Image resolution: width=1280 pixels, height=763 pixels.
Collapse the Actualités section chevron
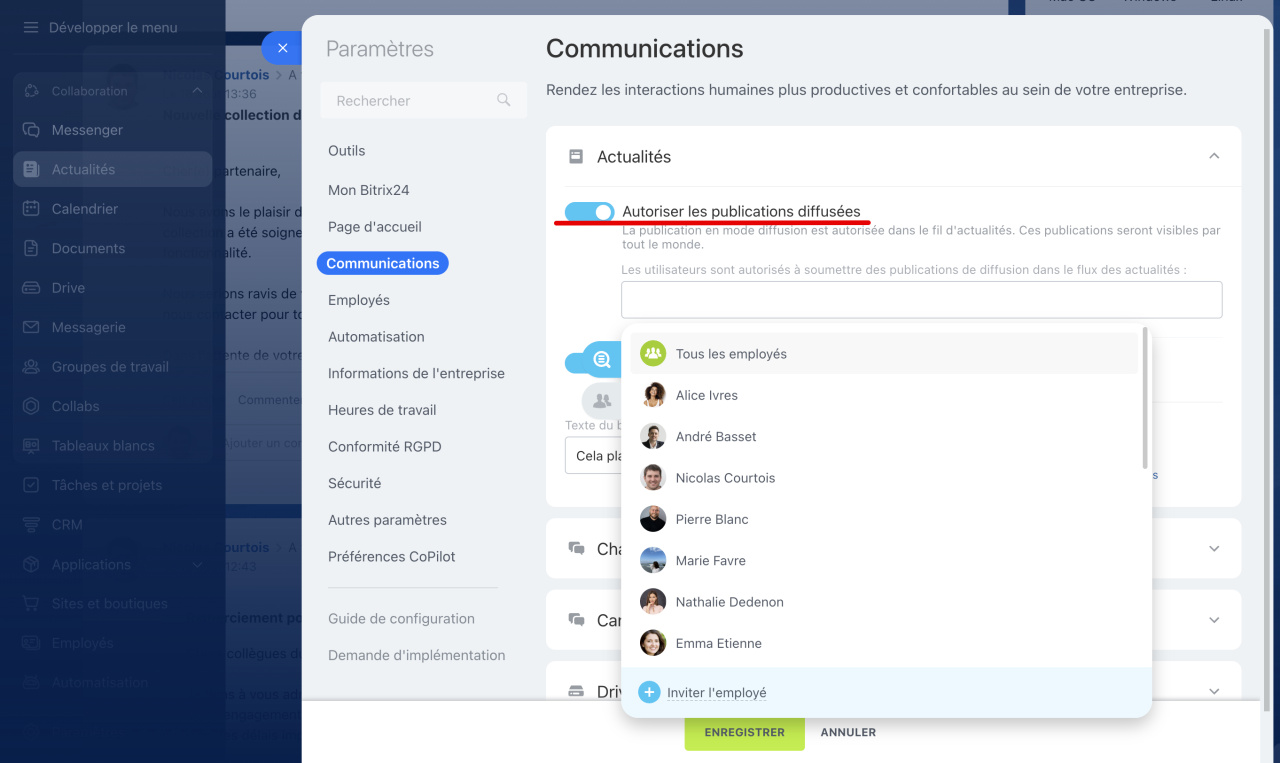tap(1214, 156)
